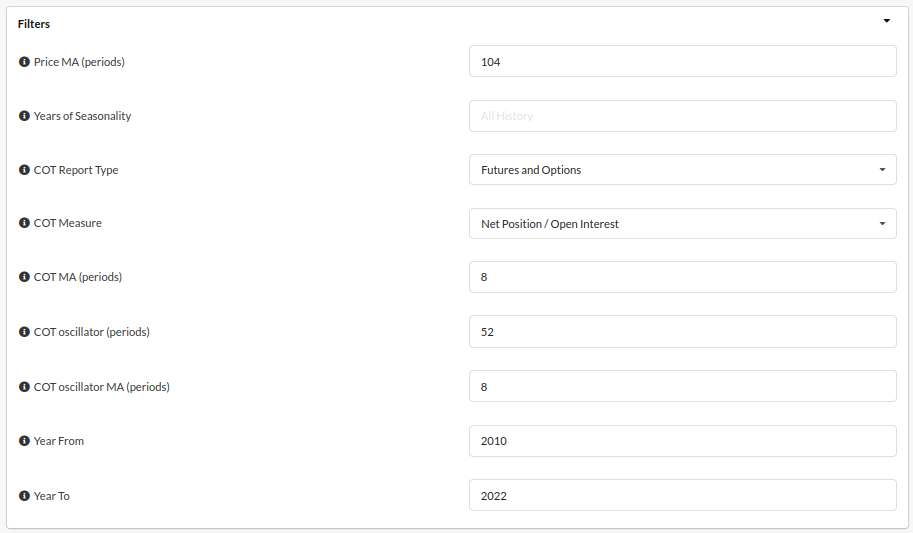Click info icon next to Year To
Image resolution: width=913 pixels, height=533 pixels.
point(24,496)
